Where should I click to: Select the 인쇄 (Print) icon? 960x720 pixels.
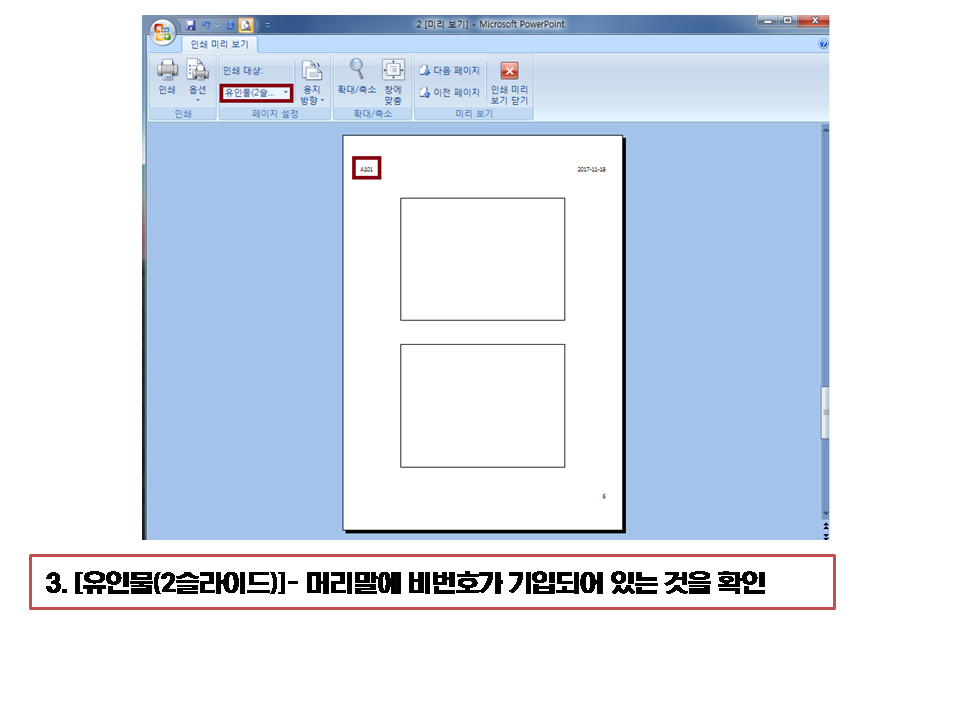167,73
